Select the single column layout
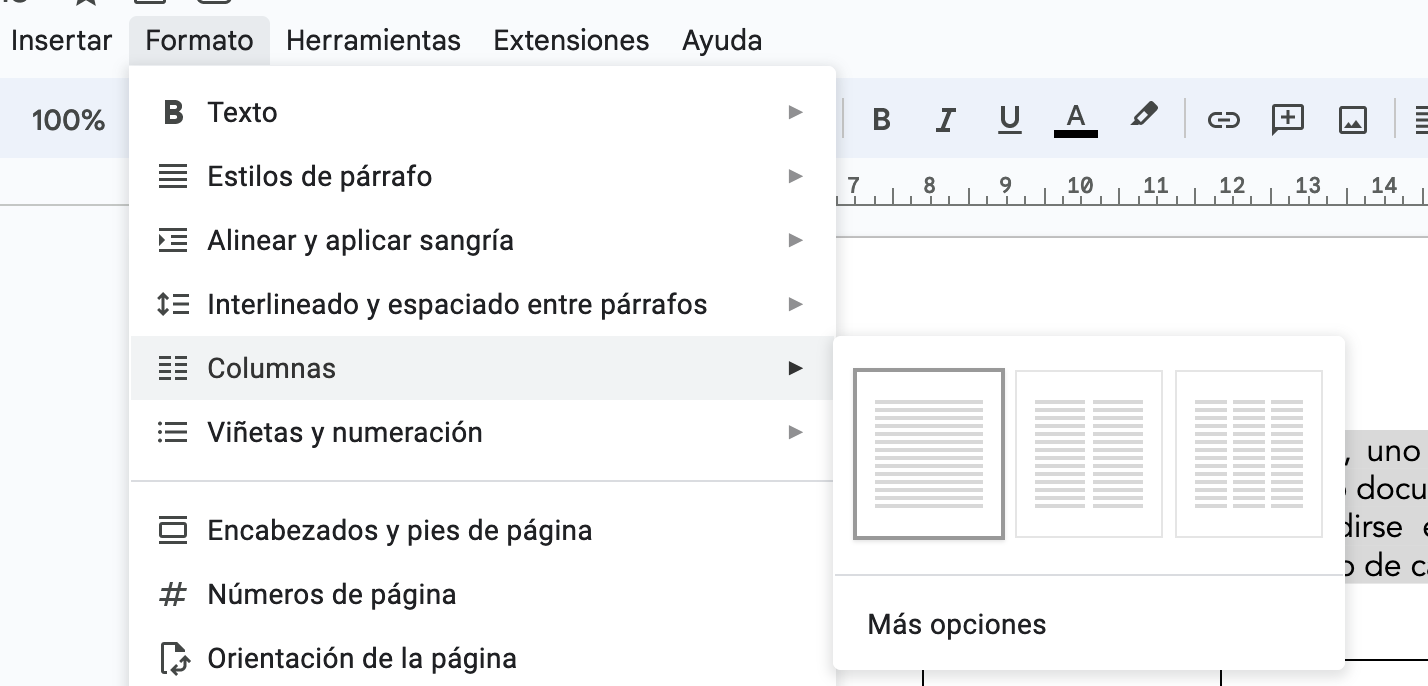1428x686 pixels. pos(928,453)
